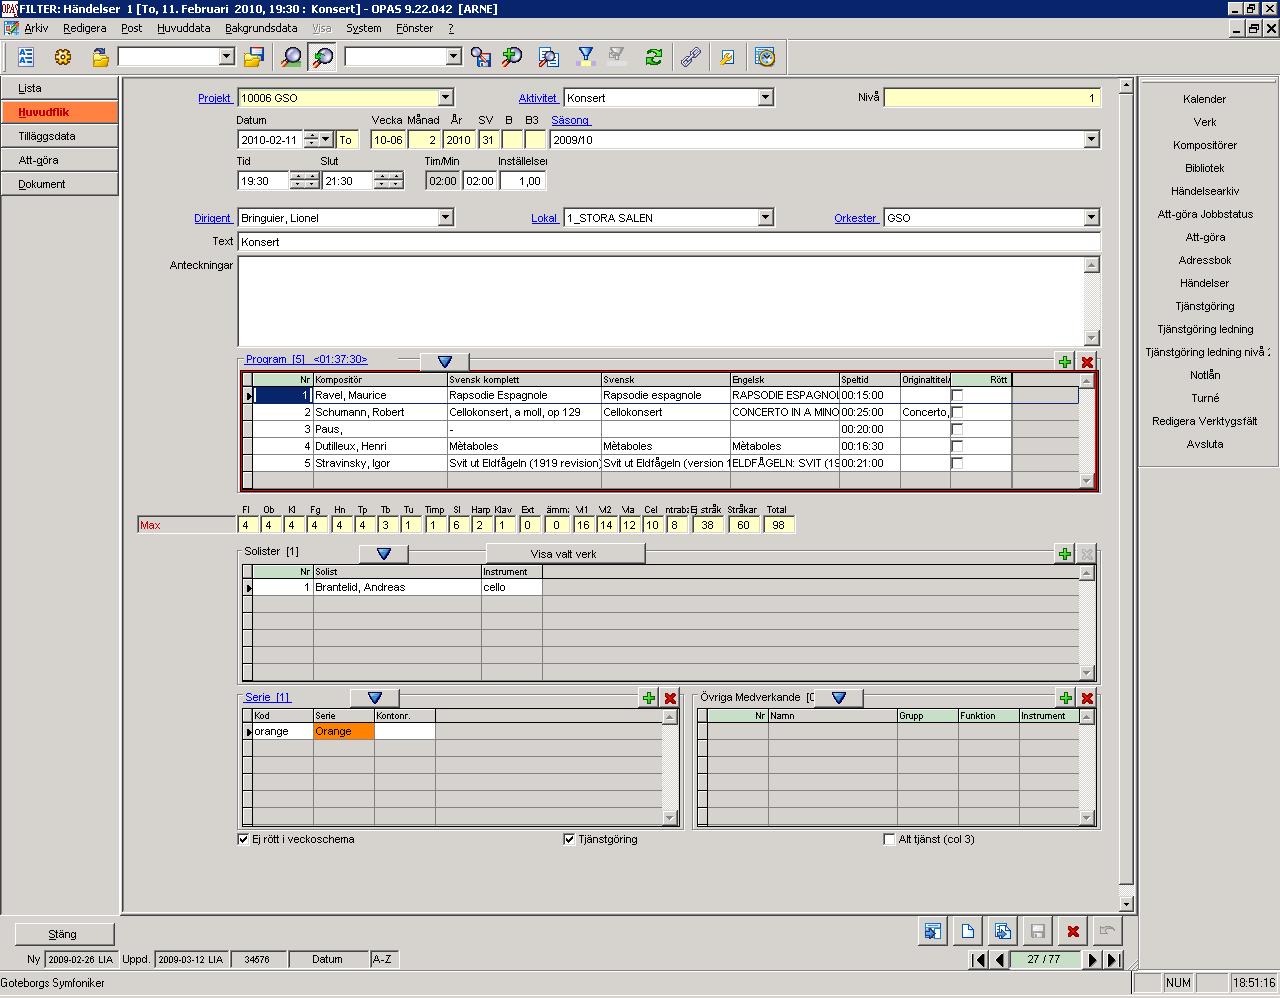Jump to the last record
Viewport: 1280px width, 998px height.
pos(1113,960)
